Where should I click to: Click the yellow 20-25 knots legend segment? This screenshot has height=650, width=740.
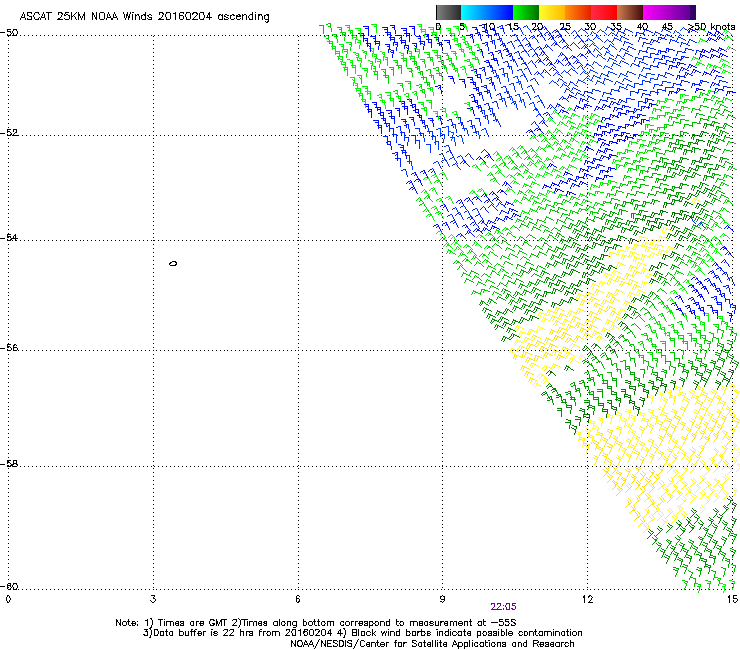point(552,12)
